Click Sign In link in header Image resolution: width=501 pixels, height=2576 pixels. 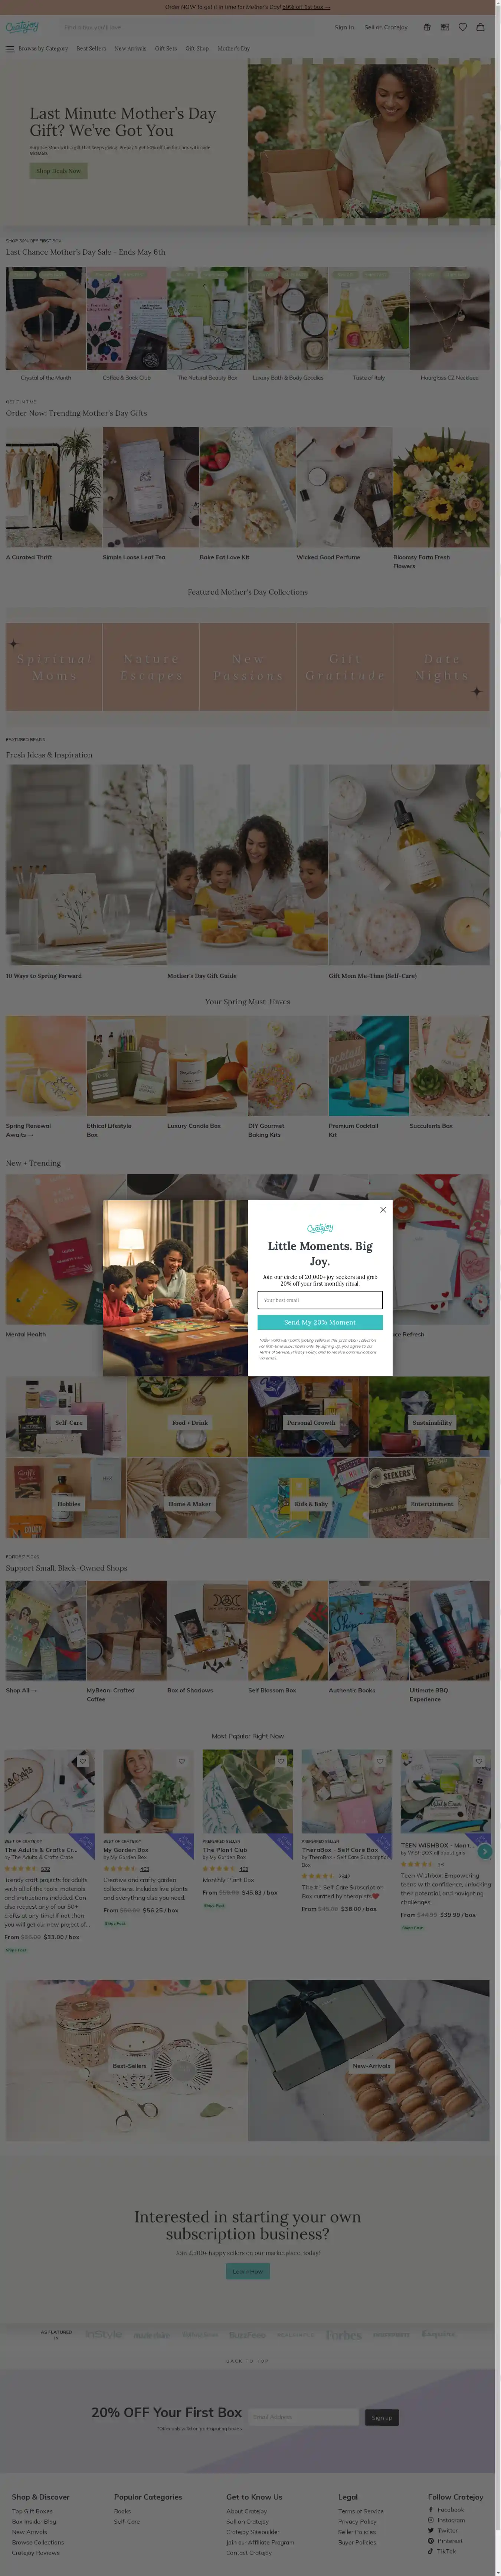(x=344, y=27)
